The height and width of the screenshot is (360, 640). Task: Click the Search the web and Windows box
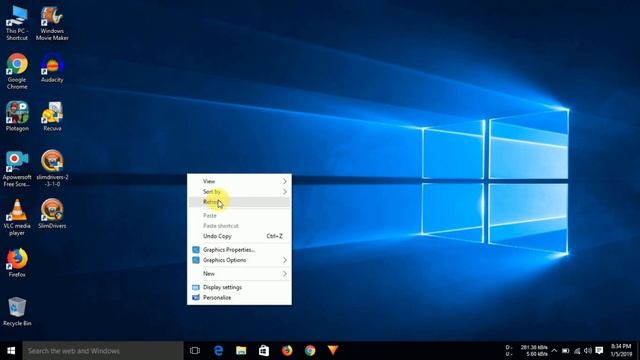tap(103, 351)
